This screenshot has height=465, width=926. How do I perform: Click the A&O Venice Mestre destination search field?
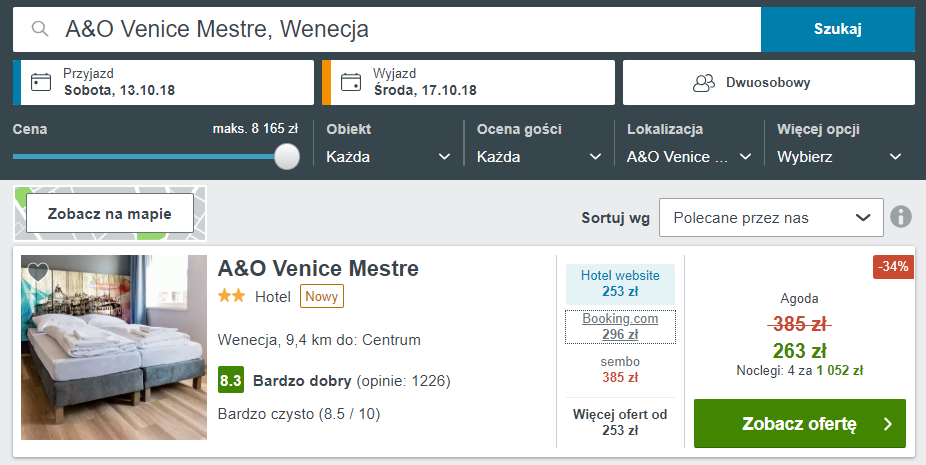point(387,29)
